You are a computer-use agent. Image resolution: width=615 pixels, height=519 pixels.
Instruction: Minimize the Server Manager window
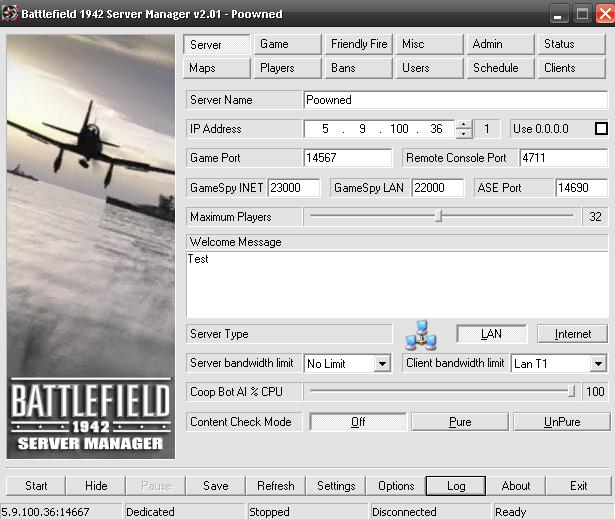point(558,14)
